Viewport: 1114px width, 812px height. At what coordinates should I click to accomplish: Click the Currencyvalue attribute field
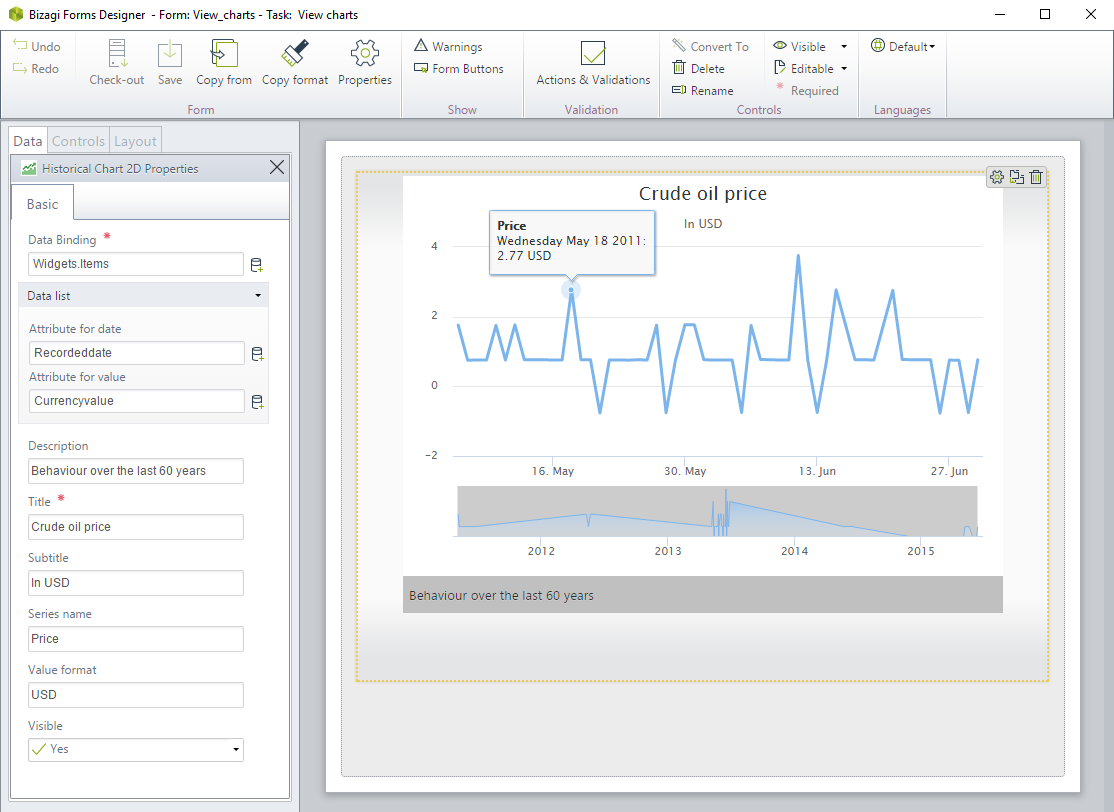pos(136,401)
